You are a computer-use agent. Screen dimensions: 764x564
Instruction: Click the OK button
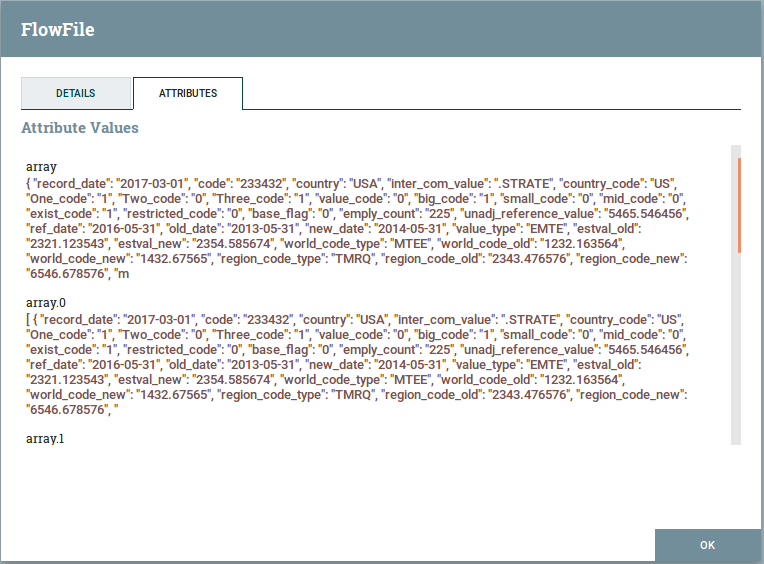coord(707,545)
